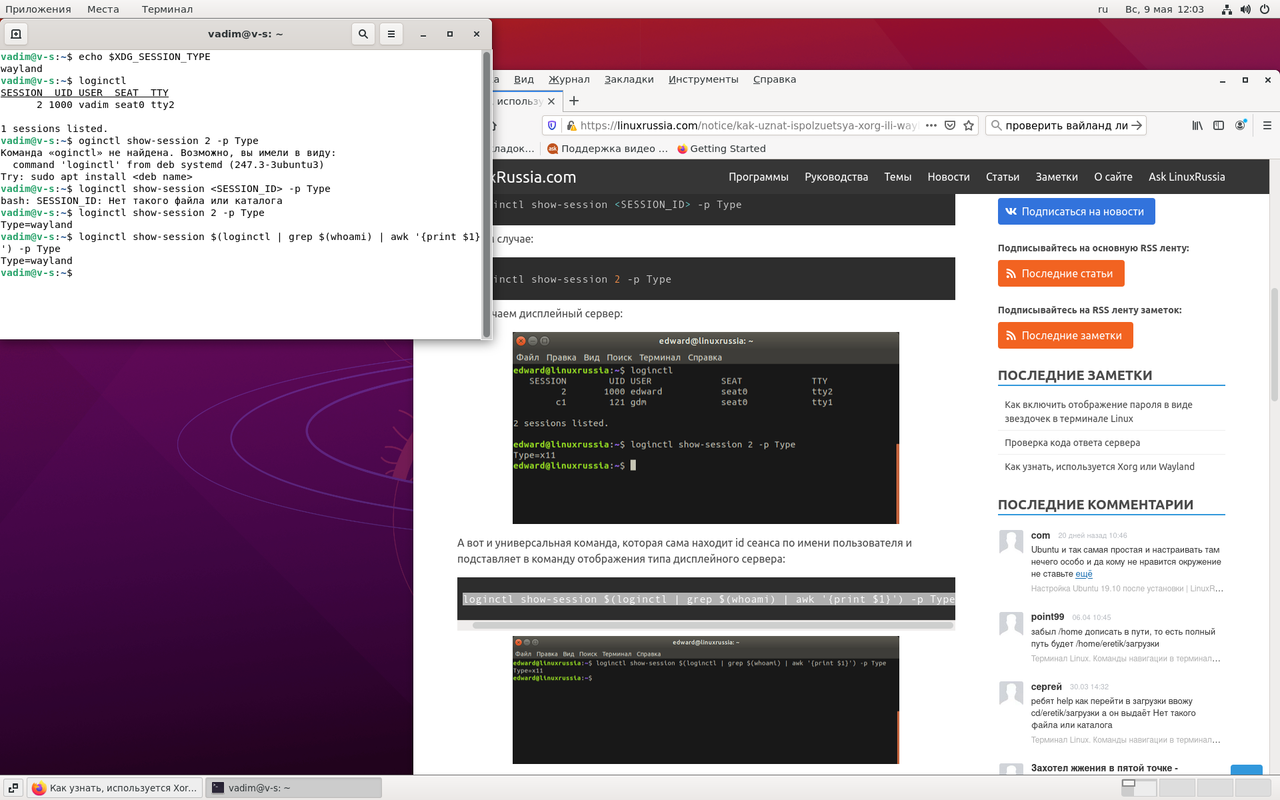Open Статьи in site navigation

[1002, 177]
